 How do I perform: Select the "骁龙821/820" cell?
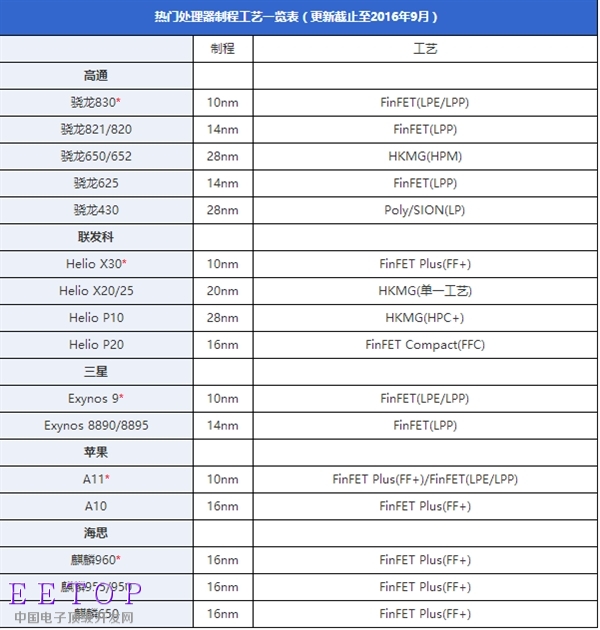click(x=96, y=129)
